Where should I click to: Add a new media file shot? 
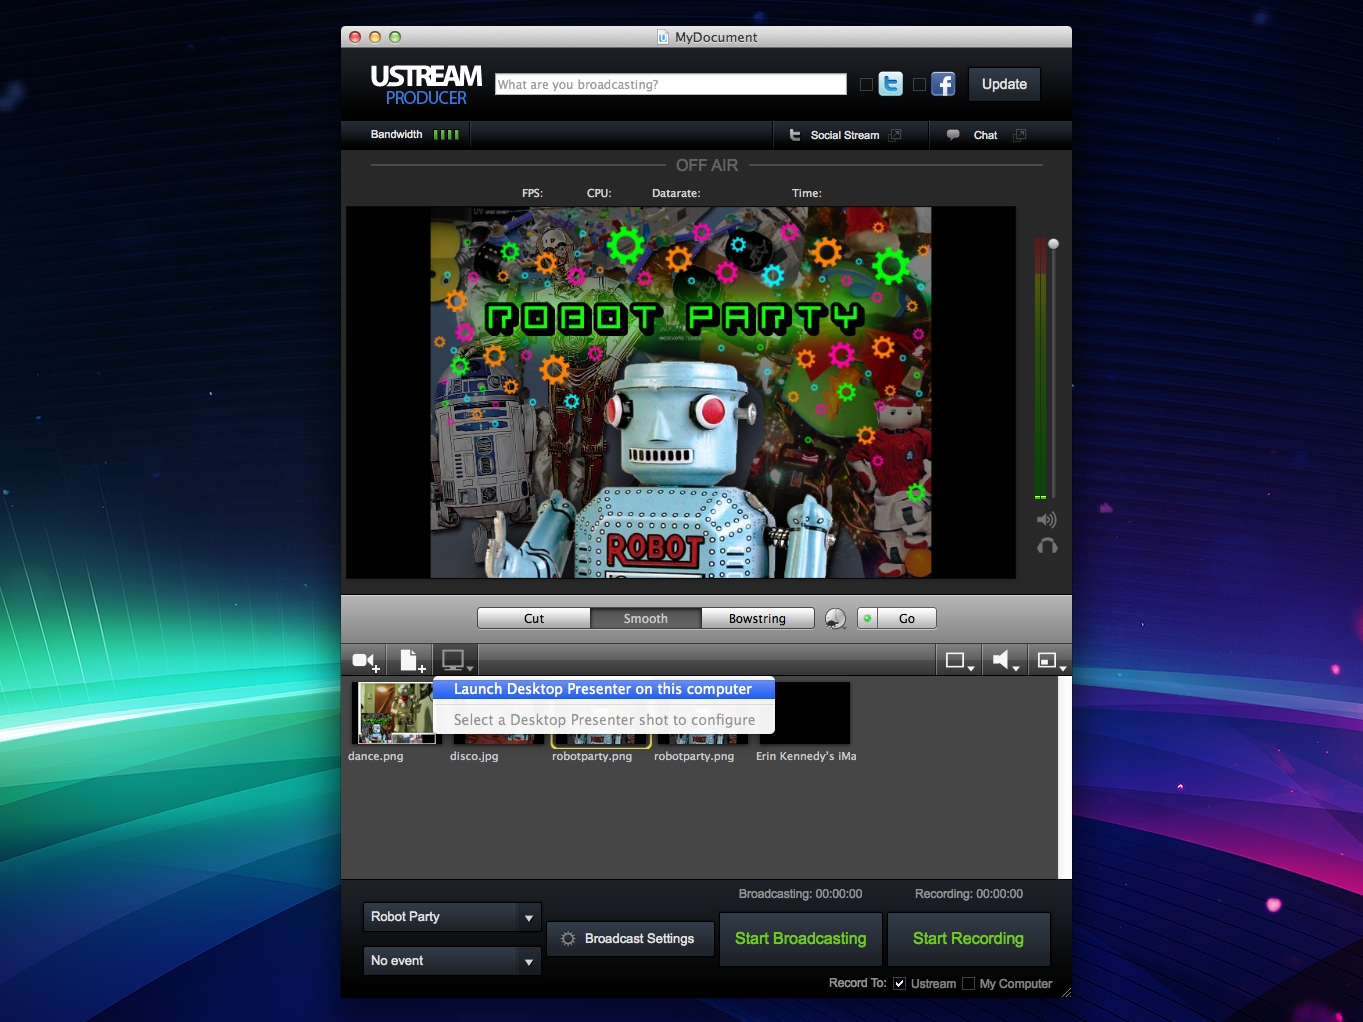(411, 661)
